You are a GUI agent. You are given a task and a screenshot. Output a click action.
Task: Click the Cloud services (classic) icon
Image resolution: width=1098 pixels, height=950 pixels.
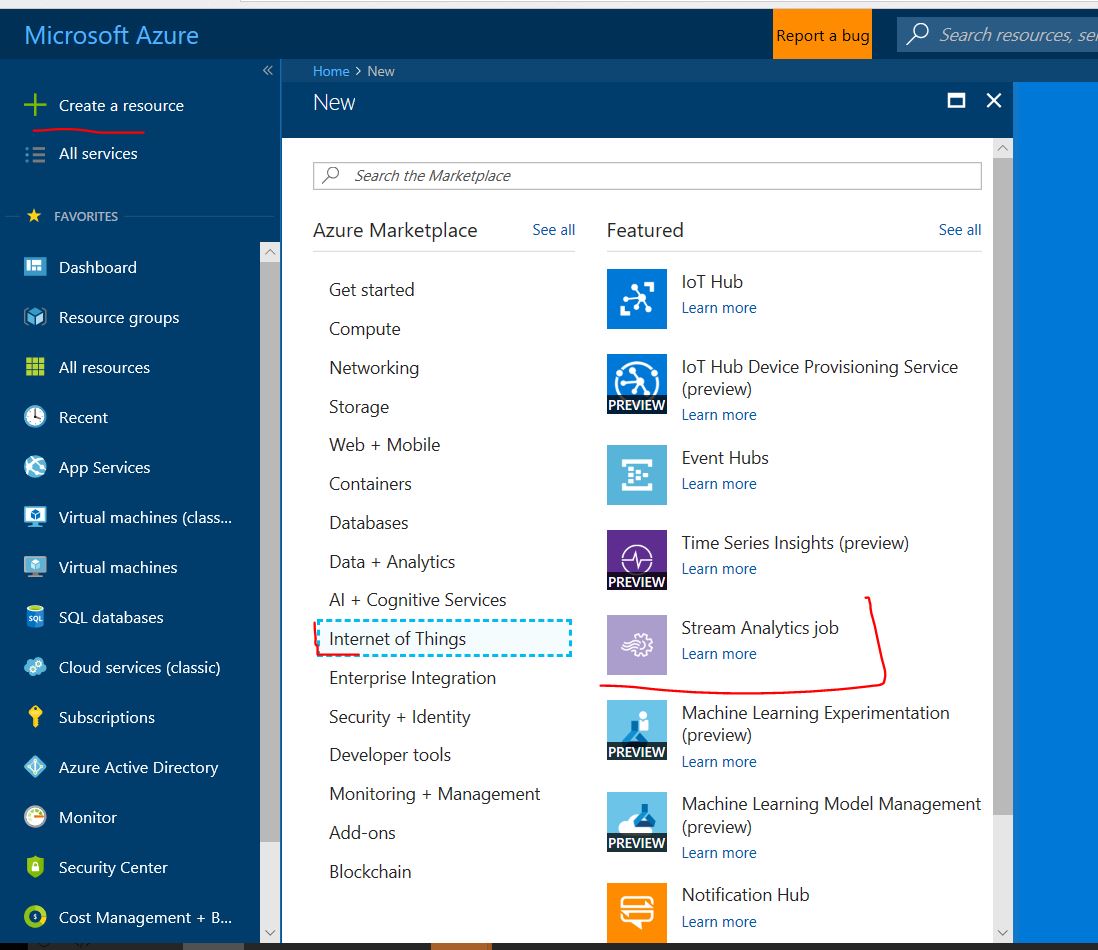pos(35,667)
